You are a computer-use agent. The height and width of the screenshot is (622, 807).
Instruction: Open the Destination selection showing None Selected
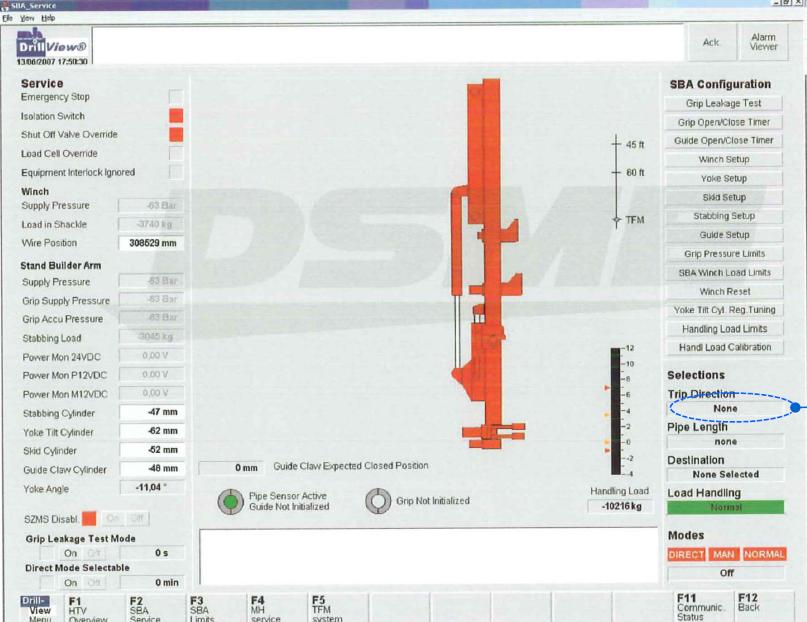[726, 474]
